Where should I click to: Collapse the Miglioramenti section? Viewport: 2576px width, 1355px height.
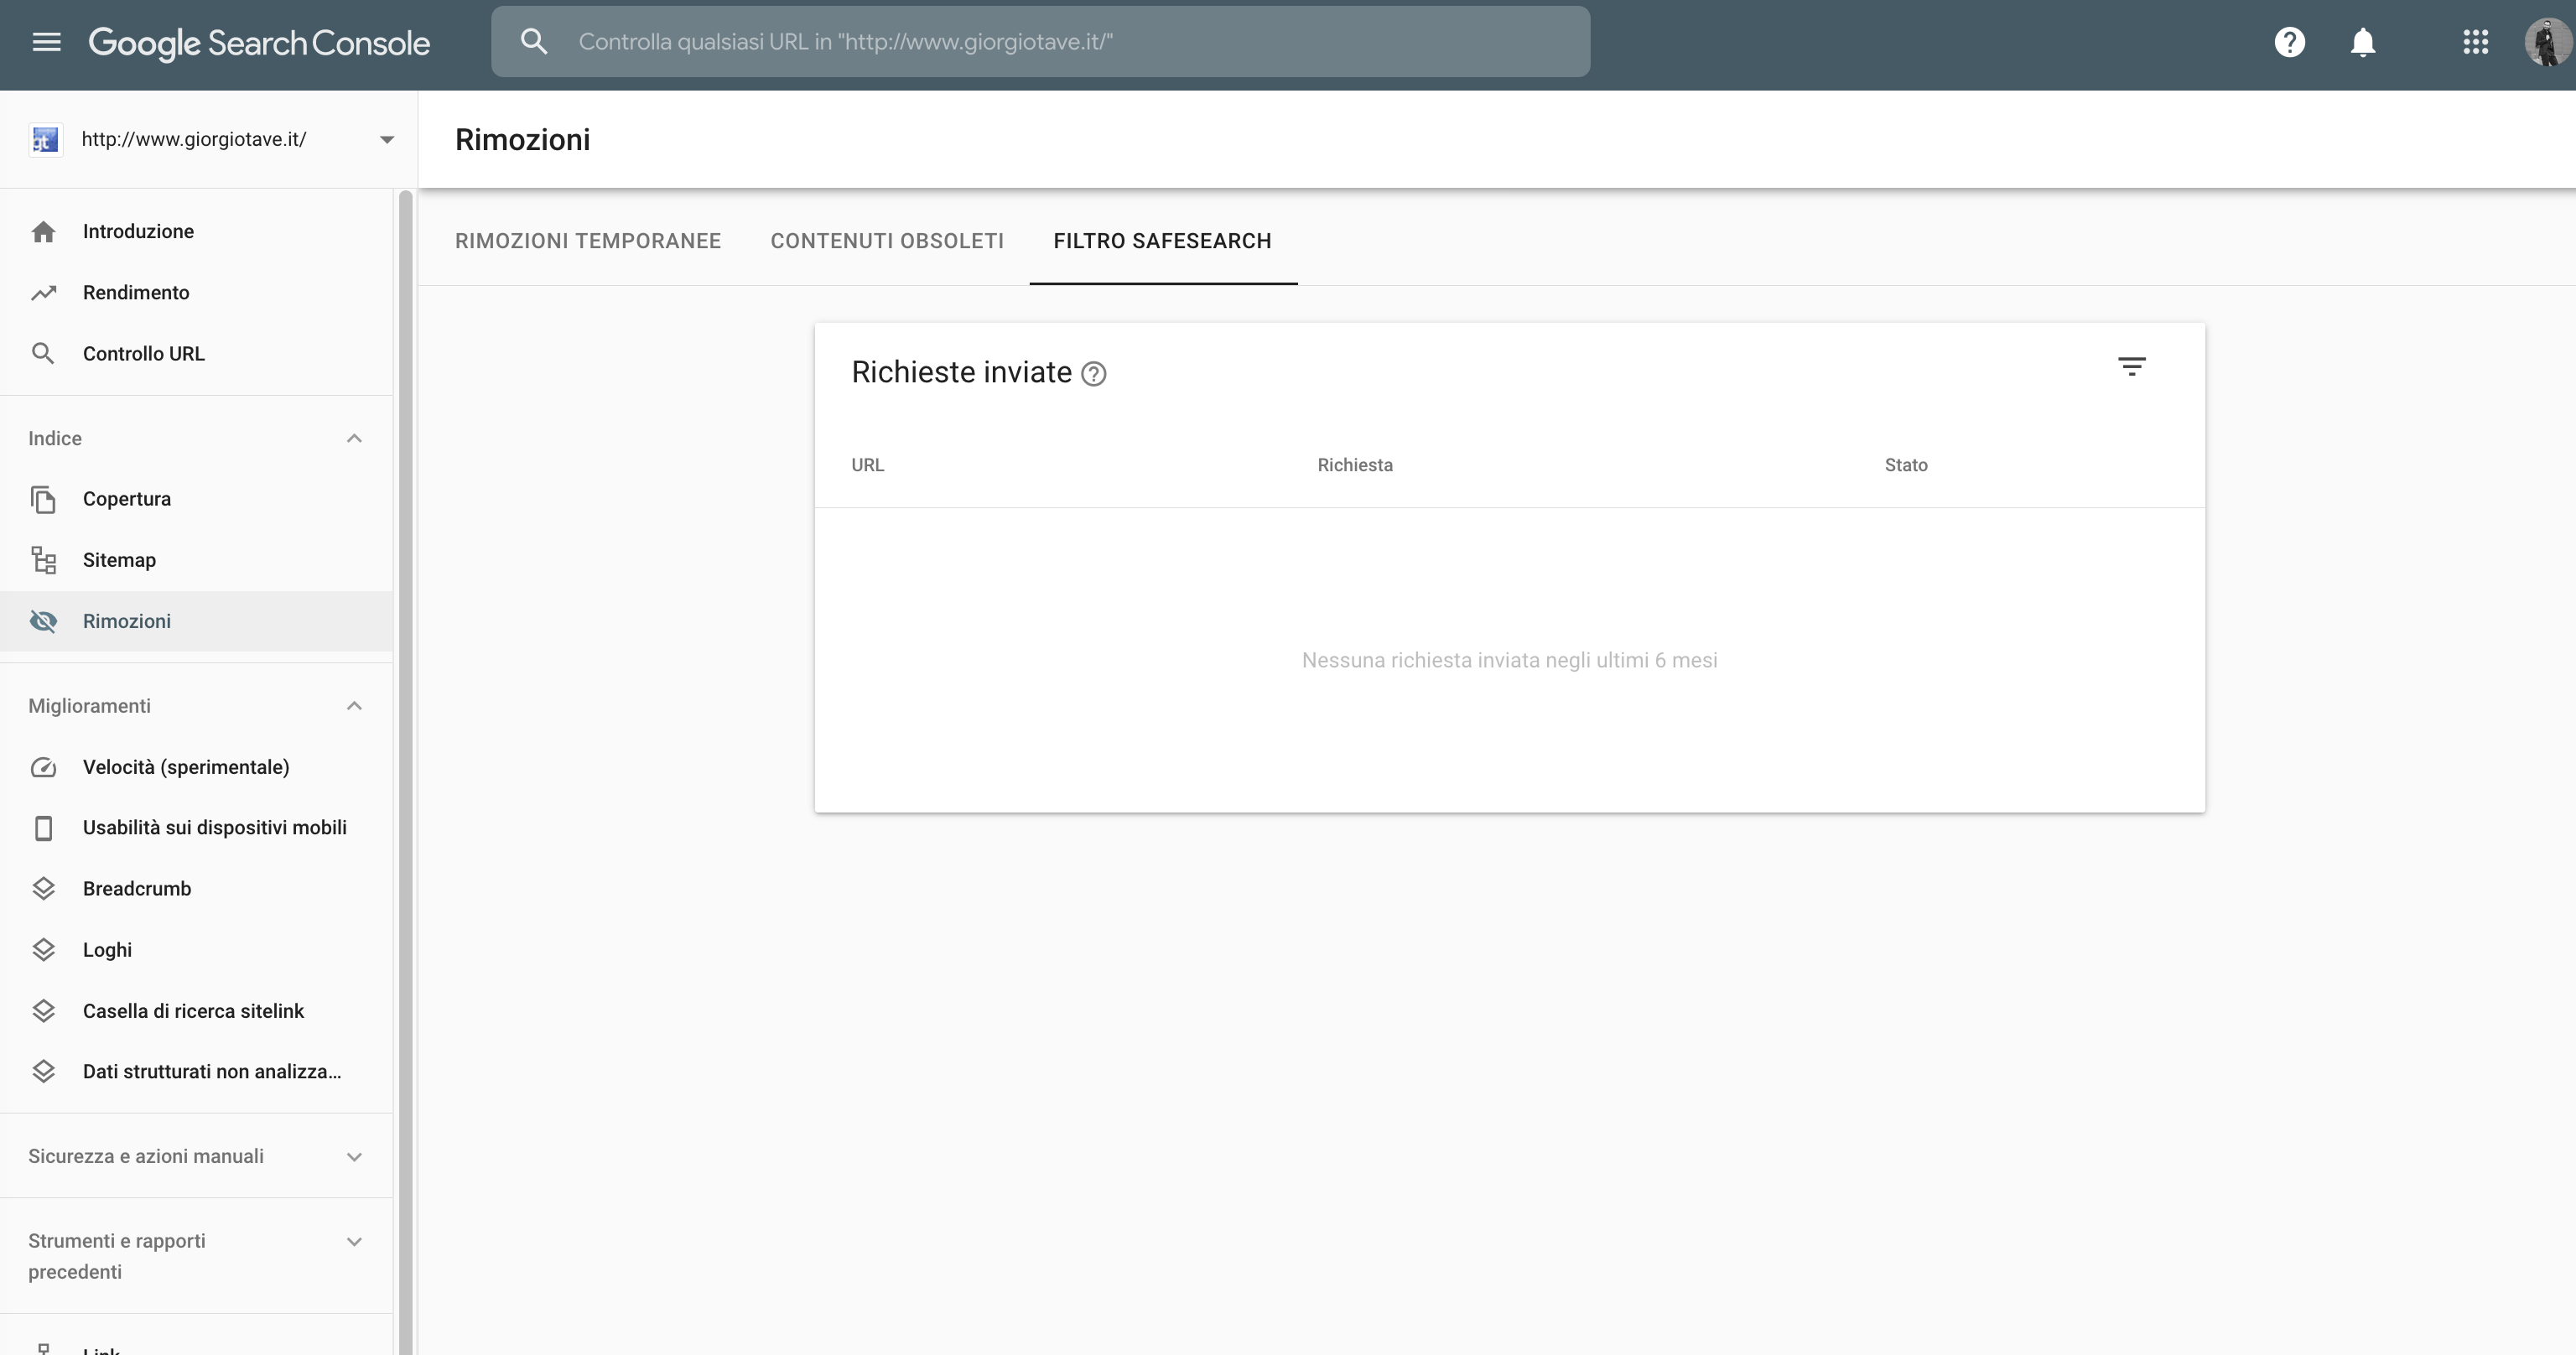(x=354, y=706)
